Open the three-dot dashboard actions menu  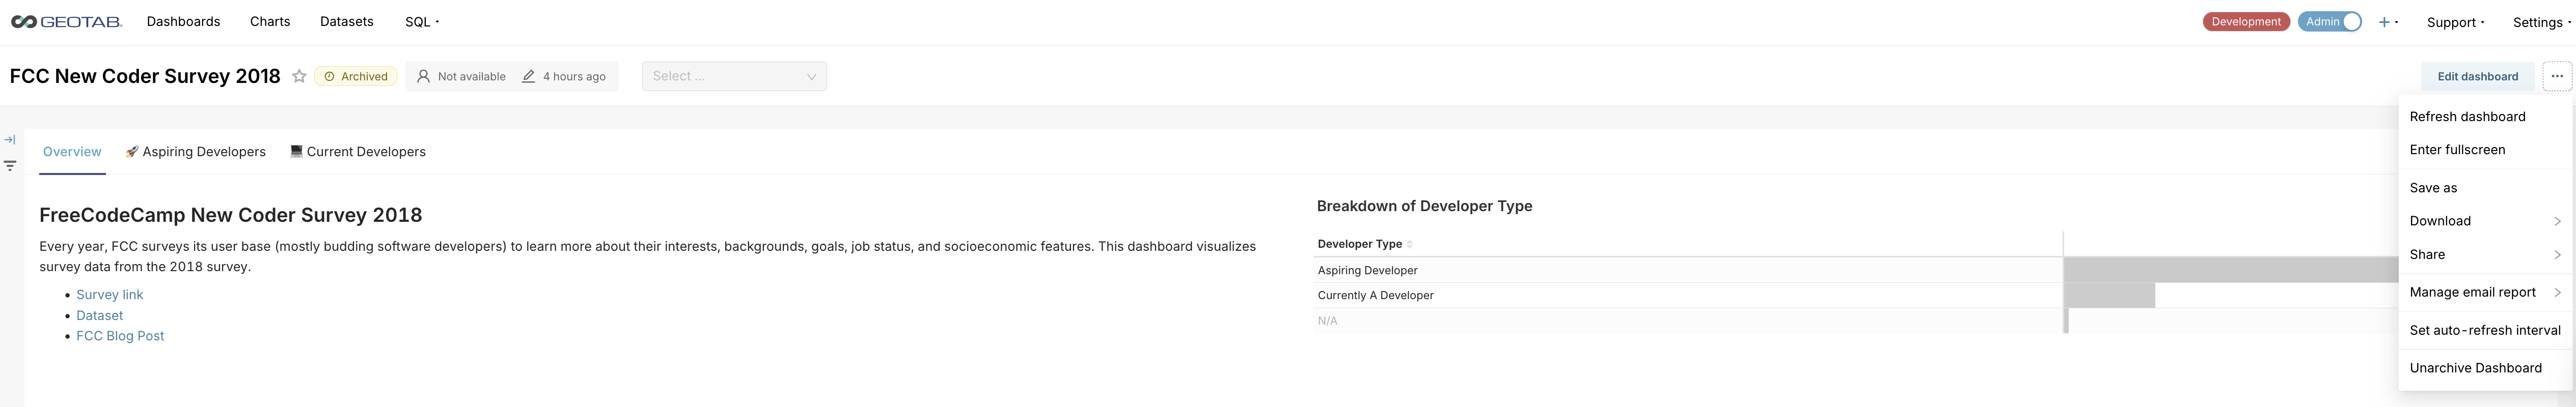click(2557, 76)
